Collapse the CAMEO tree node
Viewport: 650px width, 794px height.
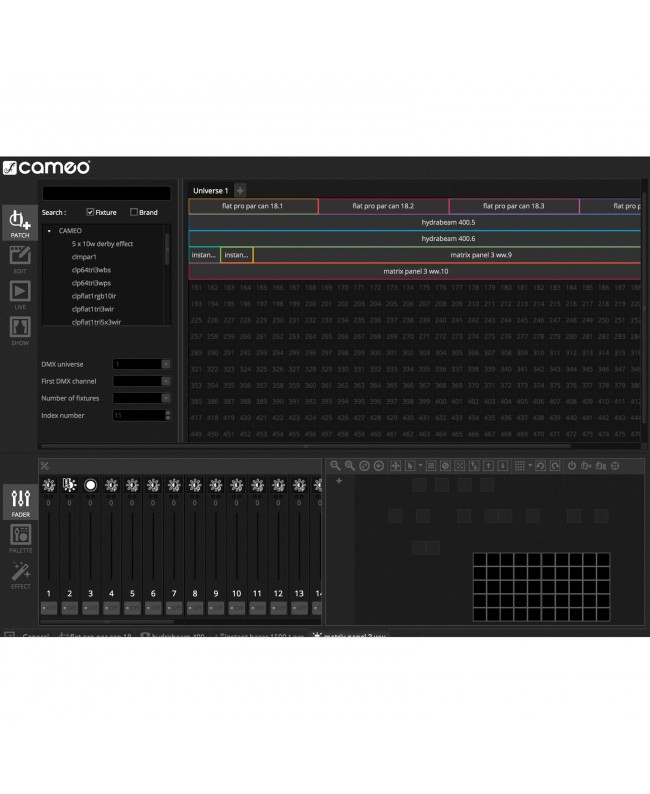click(49, 231)
